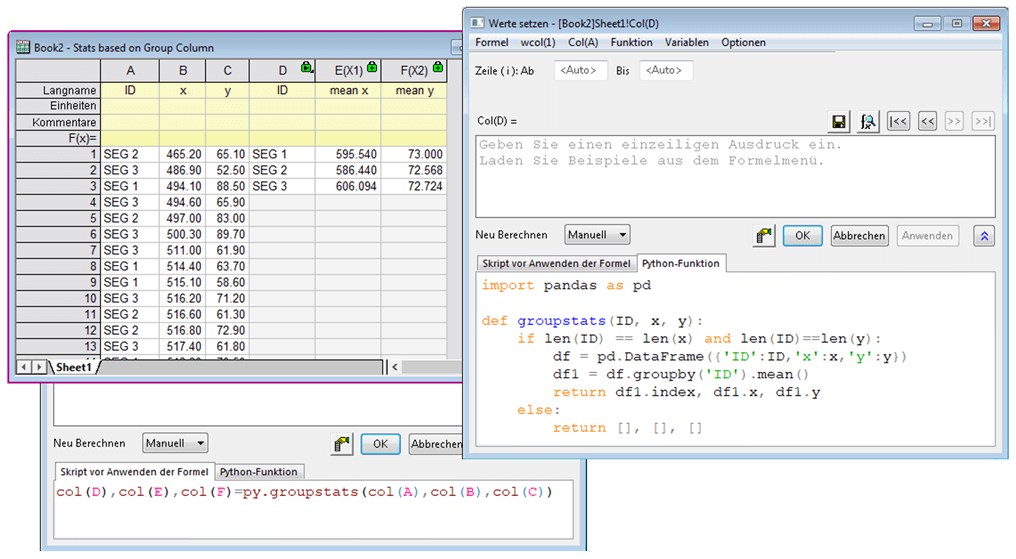Open the Formel menu
The width and height of the screenshot is (1016, 559).
pyautogui.click(x=492, y=42)
